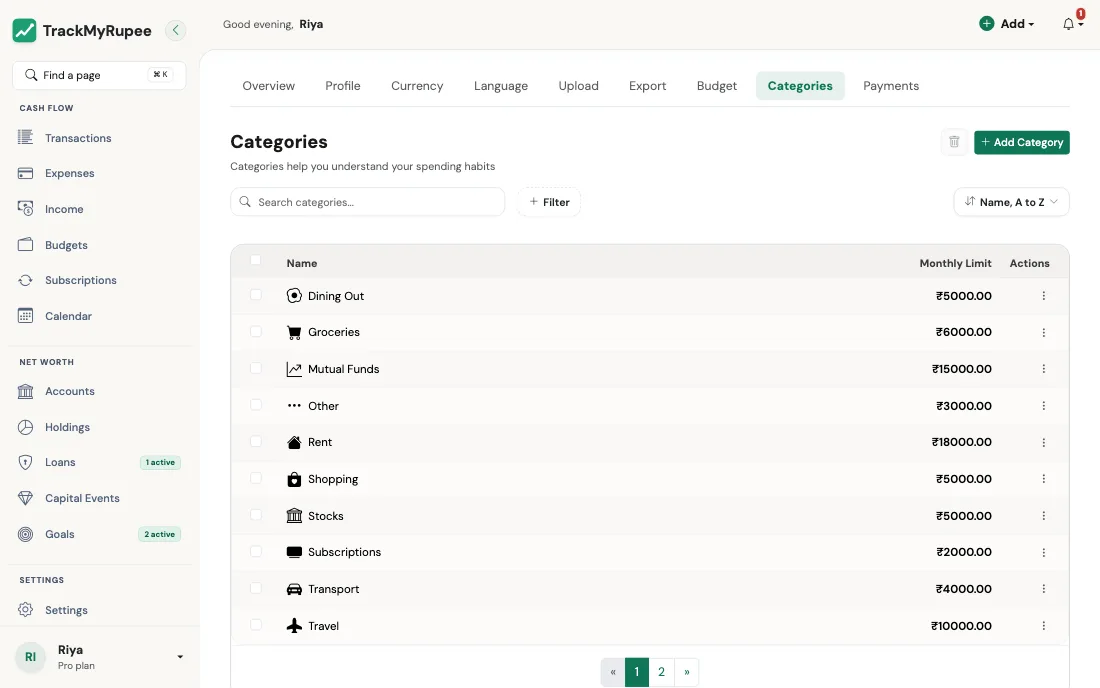Go to sidebar Subscriptions page
The width and height of the screenshot is (1100, 688).
coord(81,280)
